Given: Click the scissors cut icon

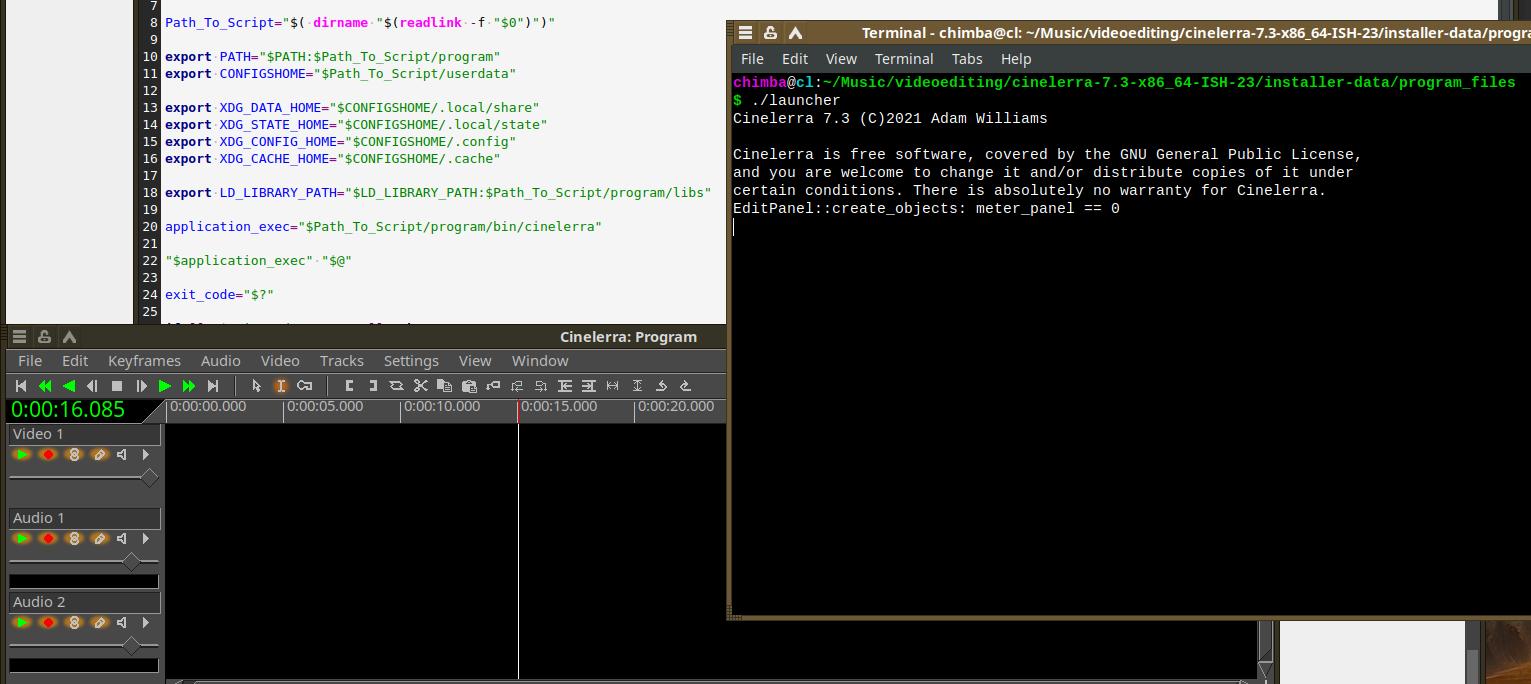Looking at the screenshot, I should (420, 386).
